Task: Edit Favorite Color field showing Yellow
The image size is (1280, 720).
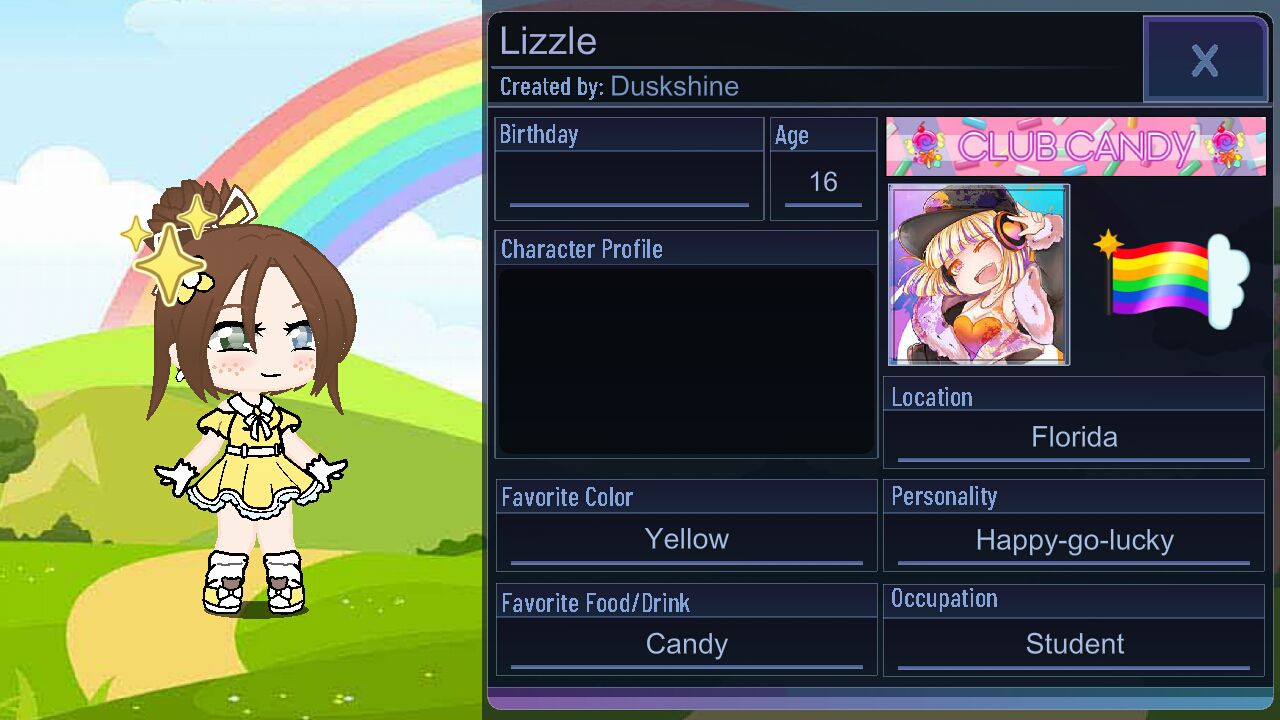Action: pyautogui.click(x=686, y=540)
